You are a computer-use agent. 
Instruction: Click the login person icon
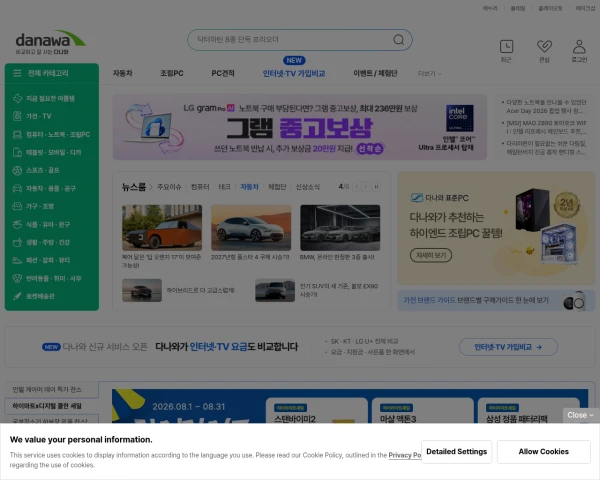(579, 47)
